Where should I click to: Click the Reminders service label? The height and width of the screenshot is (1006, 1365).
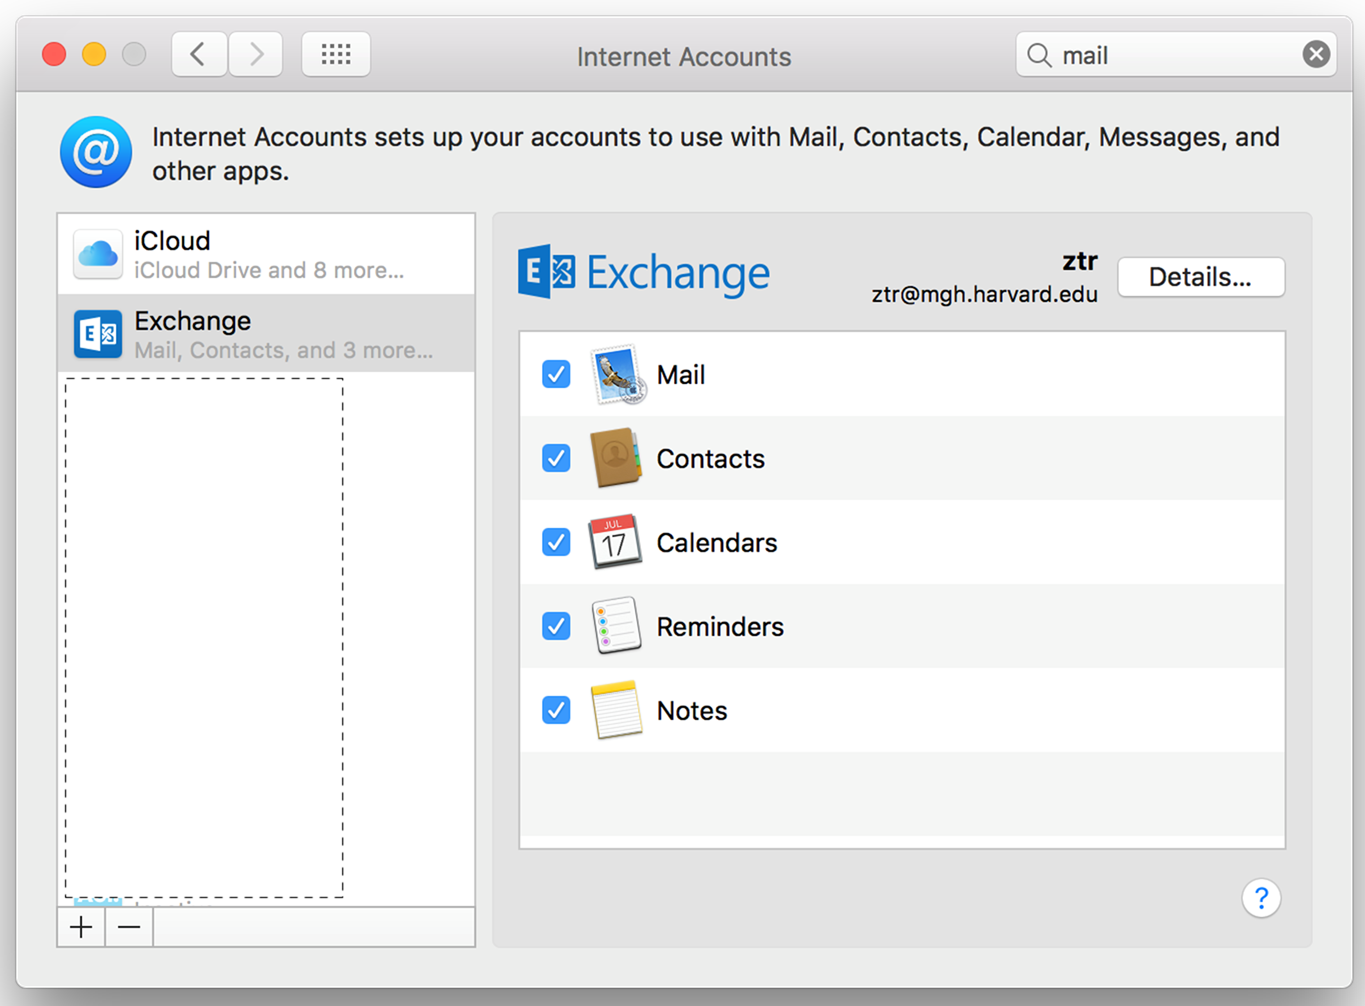point(720,627)
